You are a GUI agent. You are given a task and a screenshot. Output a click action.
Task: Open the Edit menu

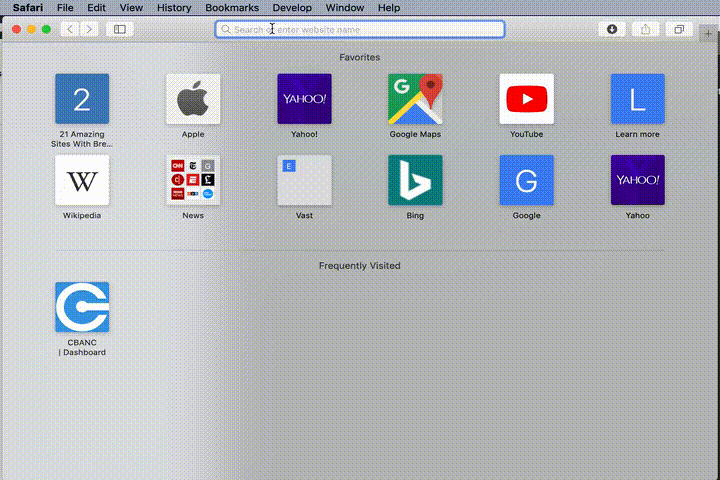click(96, 8)
